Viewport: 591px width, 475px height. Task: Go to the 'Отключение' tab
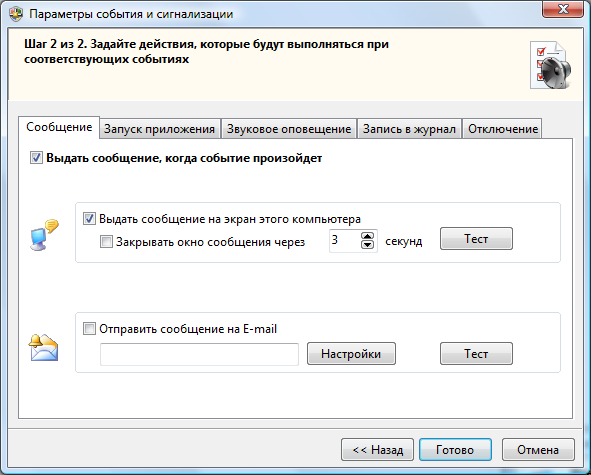[x=502, y=129]
